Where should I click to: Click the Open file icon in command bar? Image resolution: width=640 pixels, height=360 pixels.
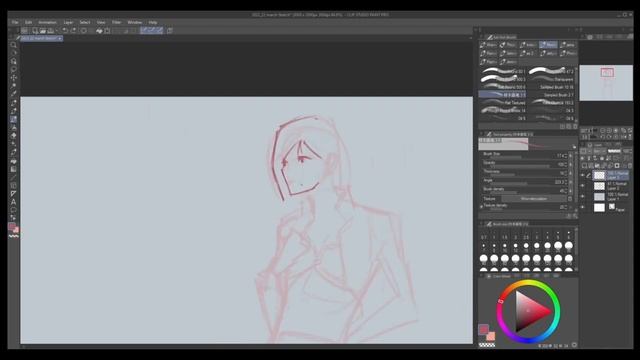[42, 31]
